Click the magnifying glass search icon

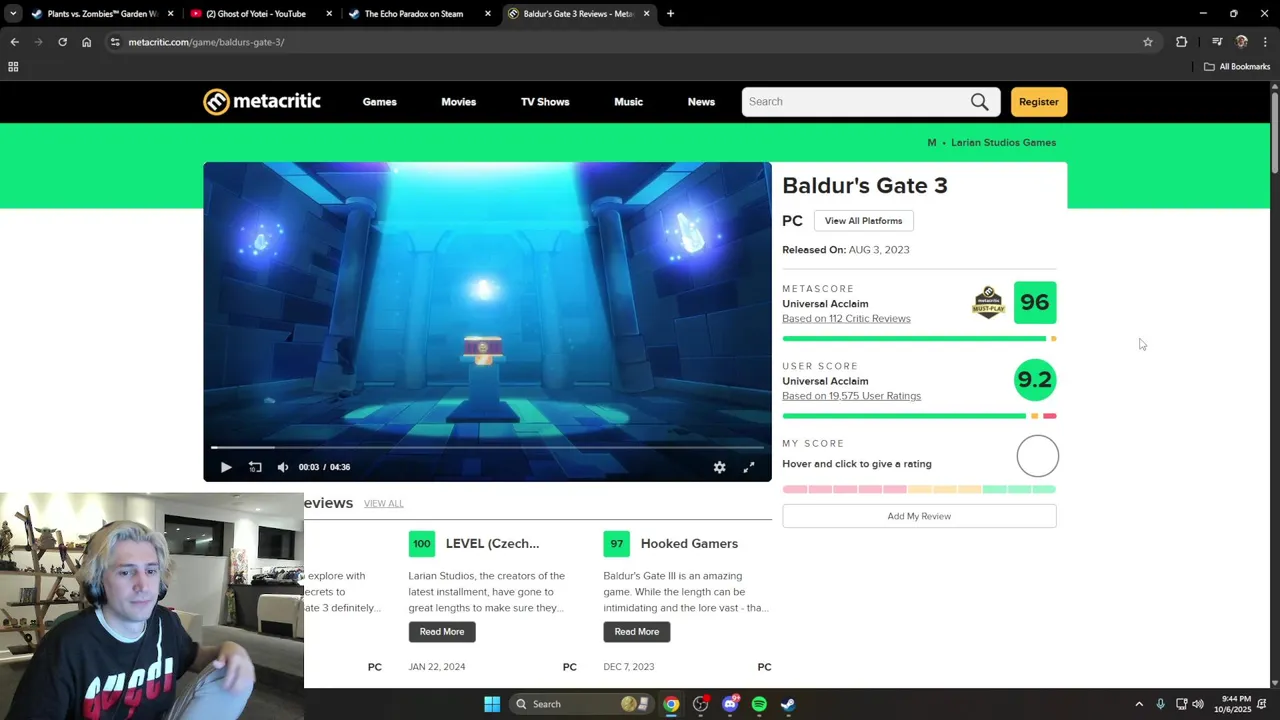(x=980, y=102)
